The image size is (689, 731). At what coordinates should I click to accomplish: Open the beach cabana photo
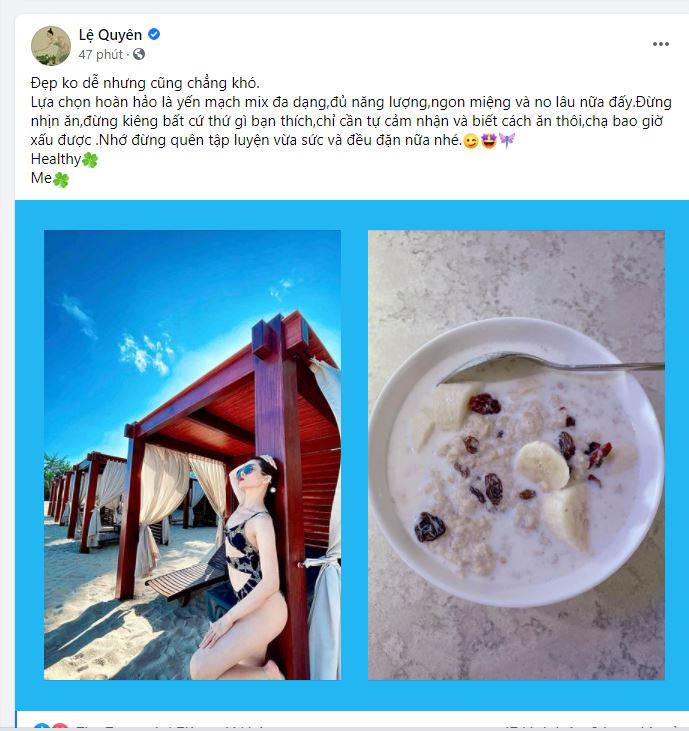click(x=193, y=455)
